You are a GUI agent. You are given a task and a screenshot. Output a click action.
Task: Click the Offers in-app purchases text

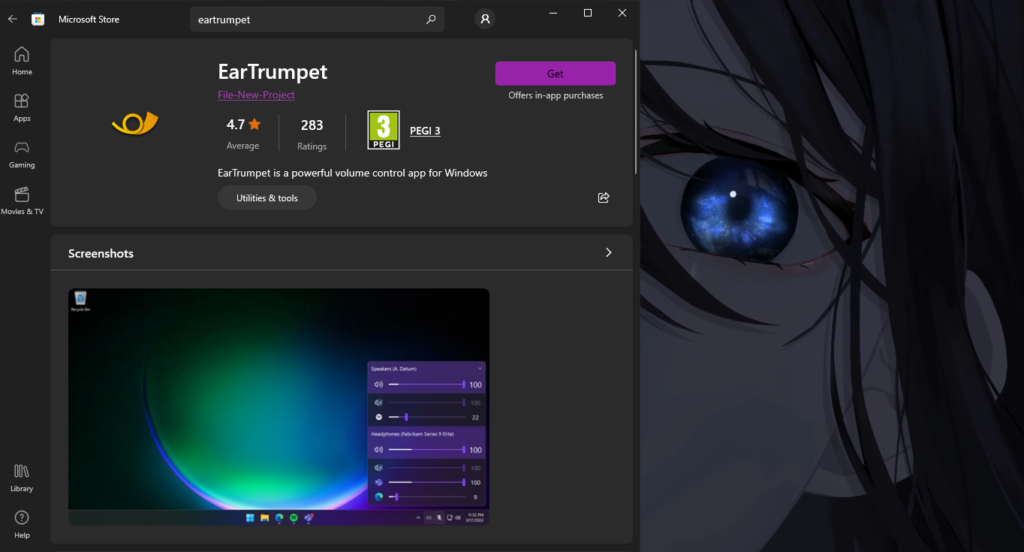click(x=556, y=95)
